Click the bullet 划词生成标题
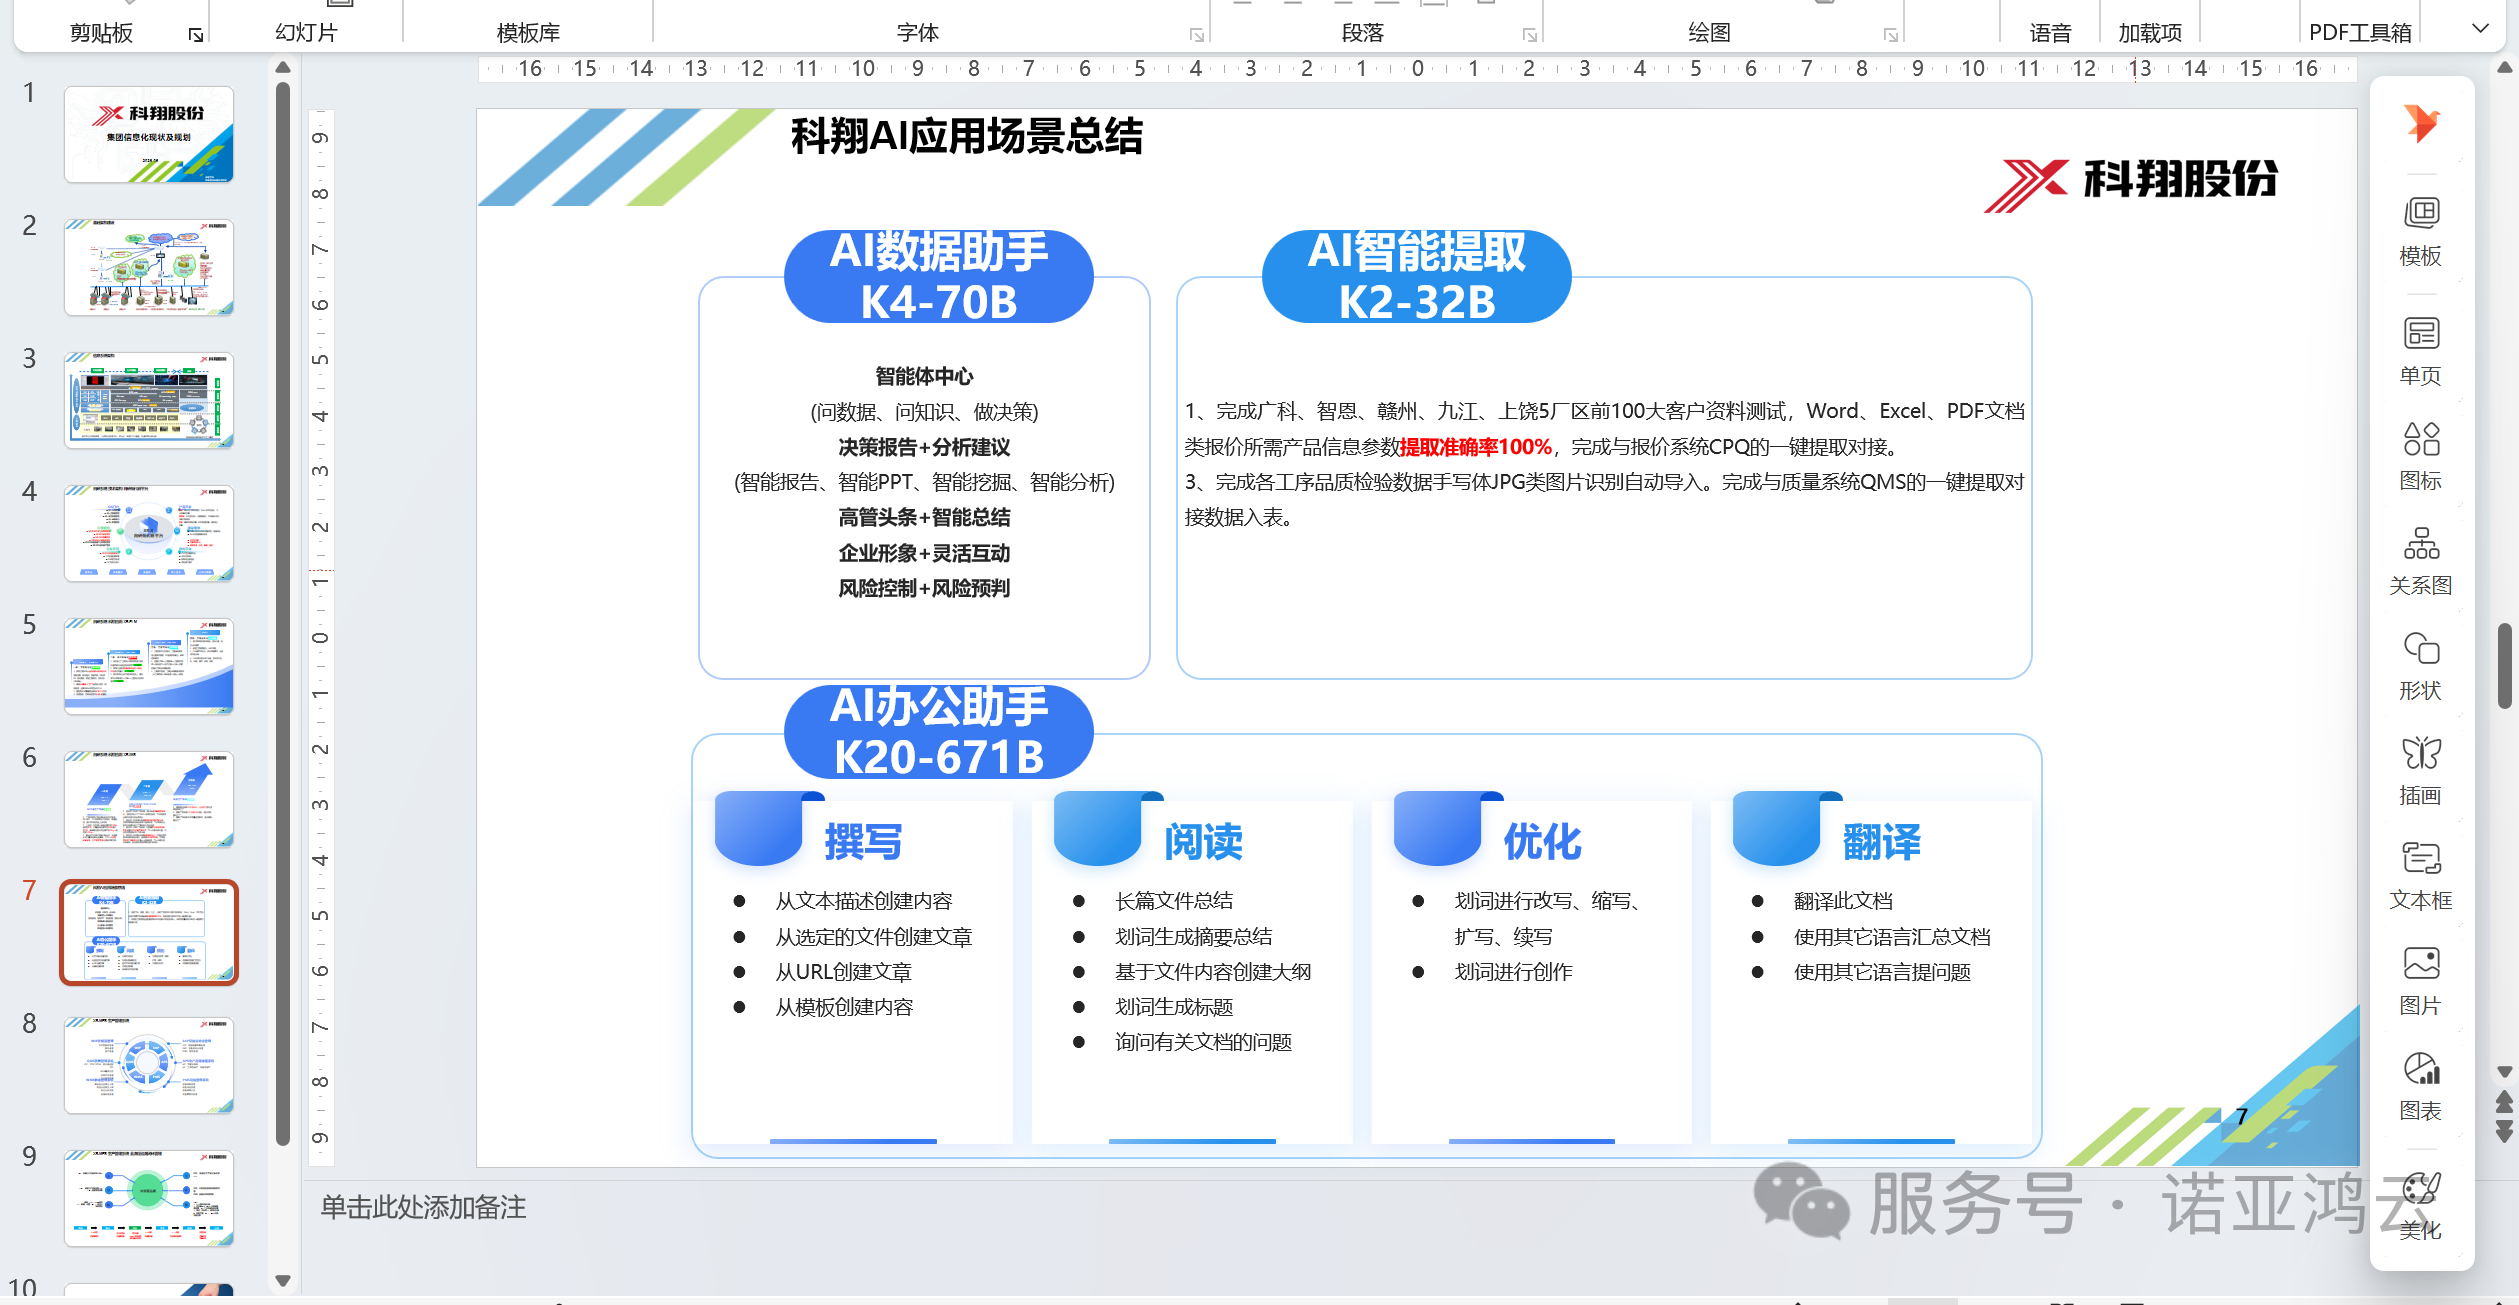The width and height of the screenshot is (2519, 1305). 1174,1007
